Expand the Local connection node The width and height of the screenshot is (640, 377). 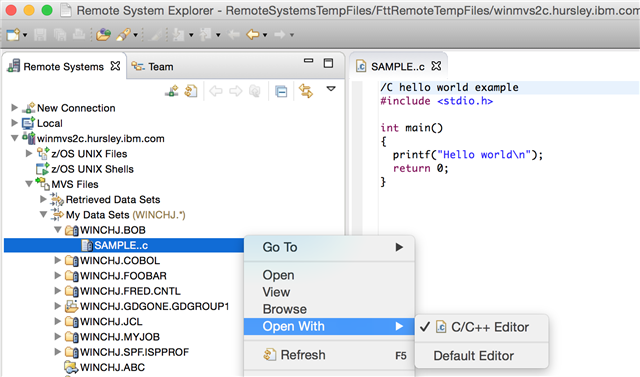tap(14, 123)
